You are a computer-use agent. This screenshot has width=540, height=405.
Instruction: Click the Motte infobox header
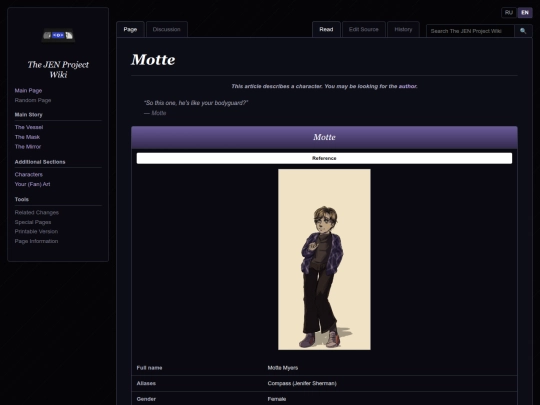click(324, 137)
